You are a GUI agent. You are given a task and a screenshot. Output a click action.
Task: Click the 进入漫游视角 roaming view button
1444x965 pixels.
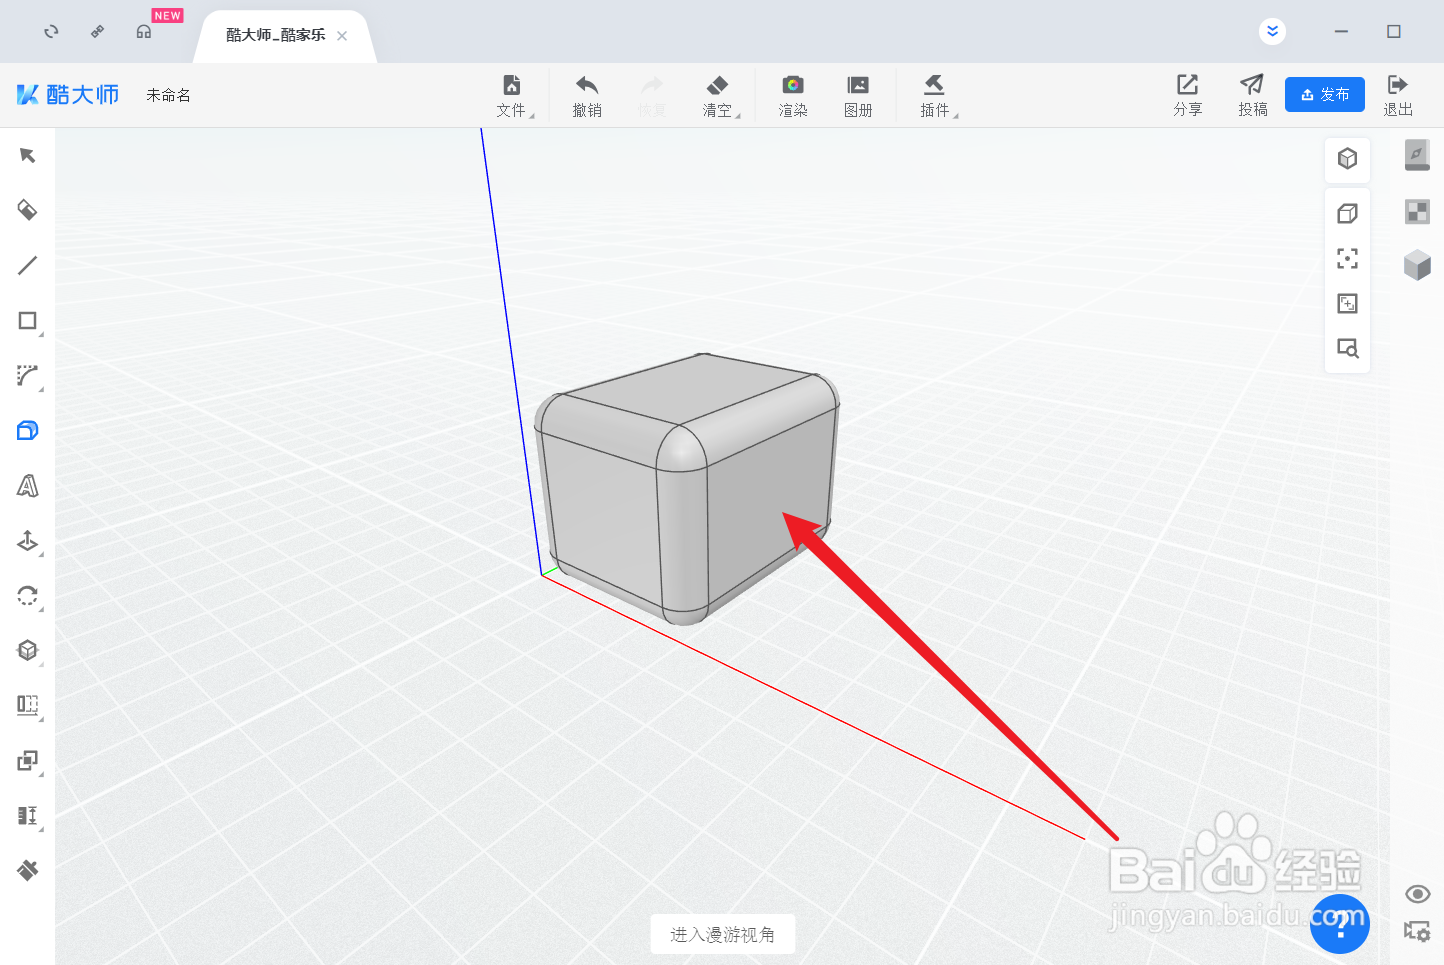(x=722, y=934)
